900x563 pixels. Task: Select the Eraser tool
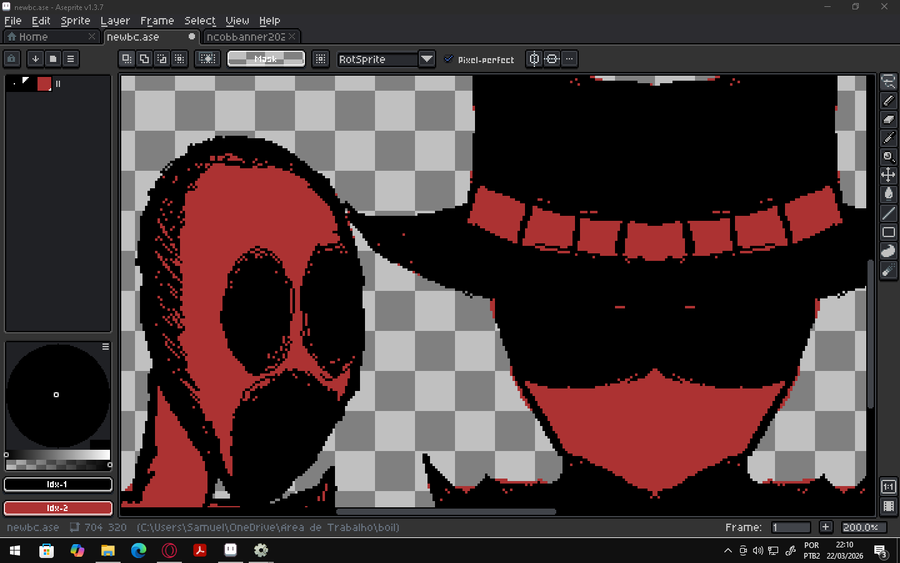889,119
